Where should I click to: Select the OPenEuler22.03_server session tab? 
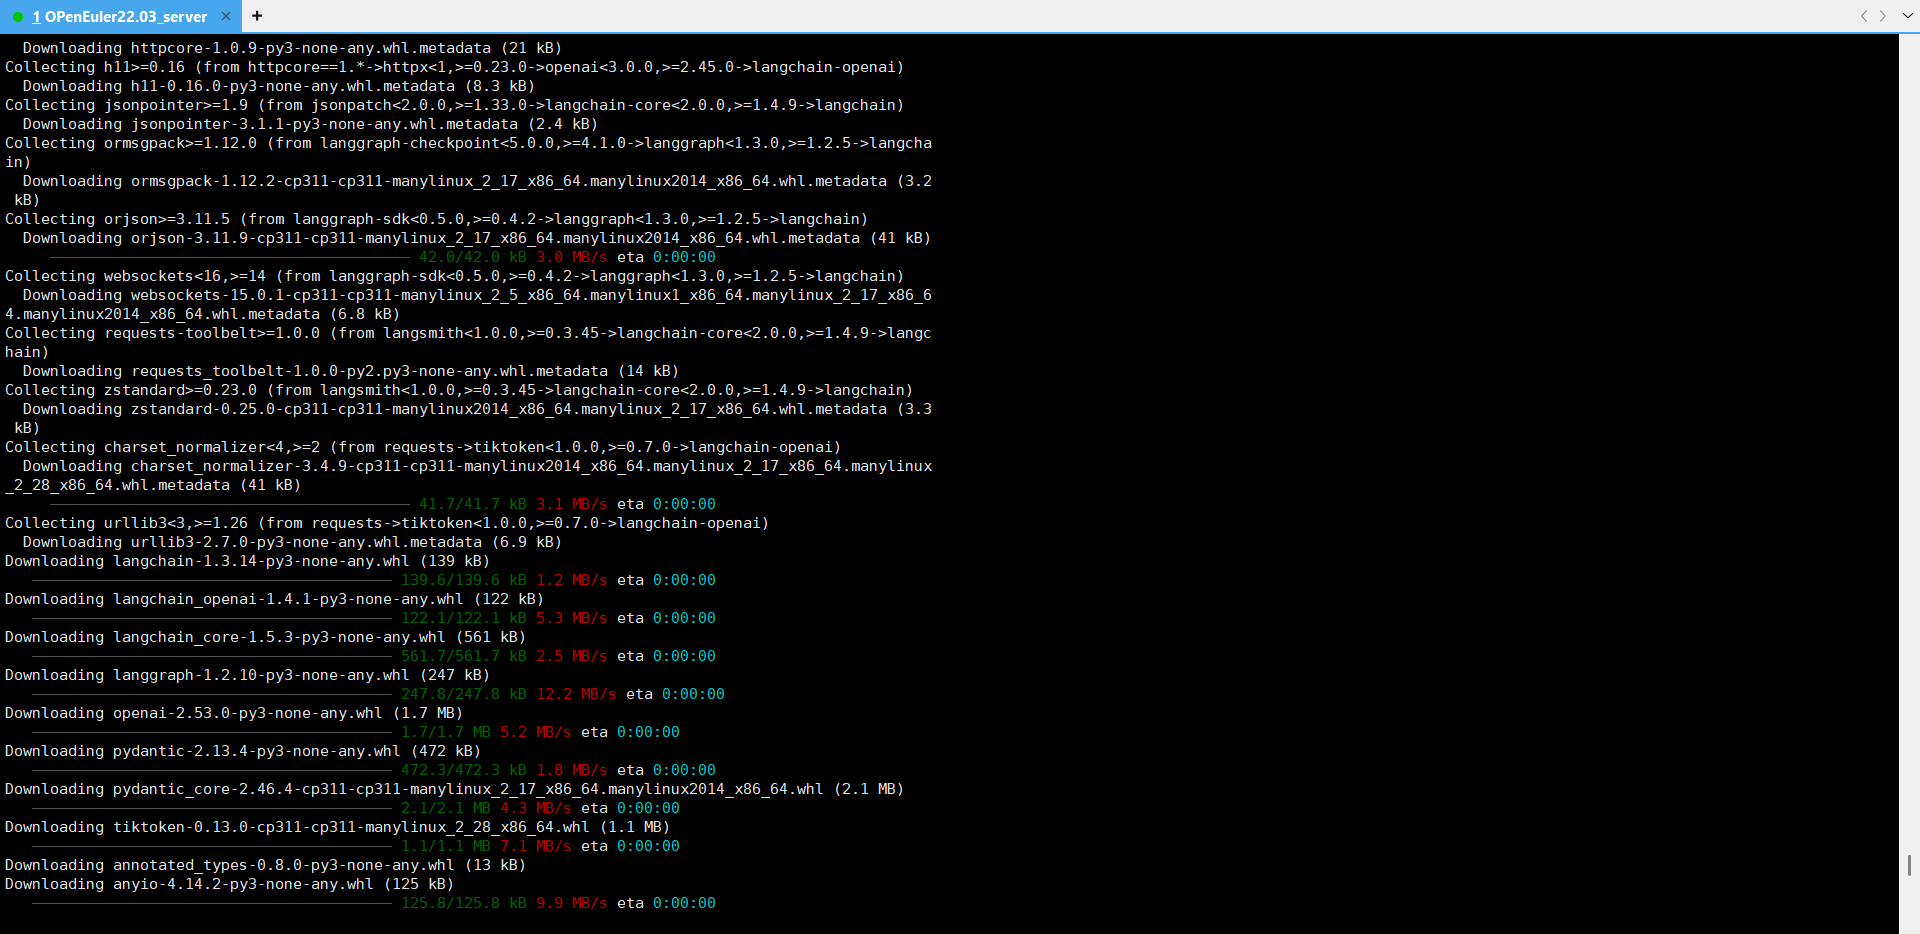pyautogui.click(x=119, y=17)
